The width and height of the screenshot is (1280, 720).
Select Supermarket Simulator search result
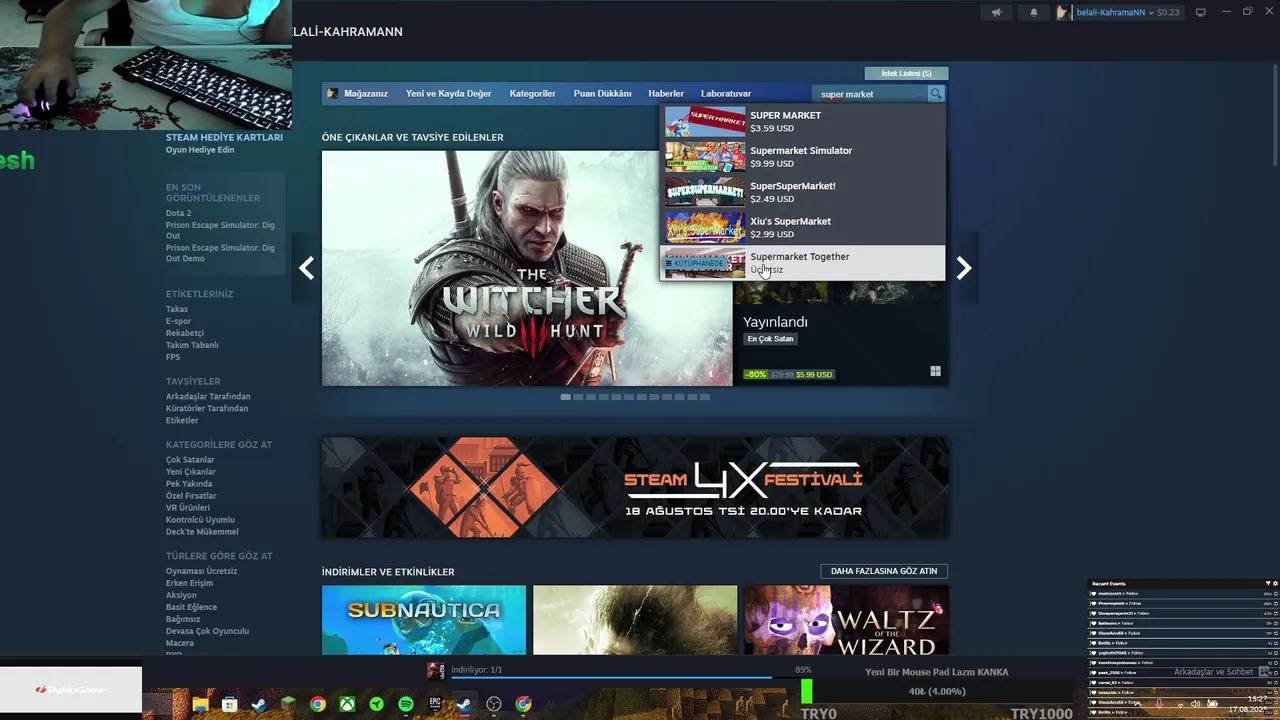coord(802,157)
